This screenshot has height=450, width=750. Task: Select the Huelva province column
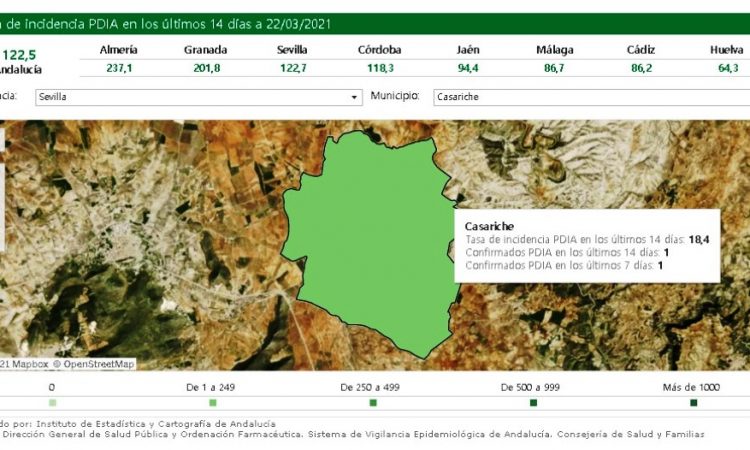(725, 59)
